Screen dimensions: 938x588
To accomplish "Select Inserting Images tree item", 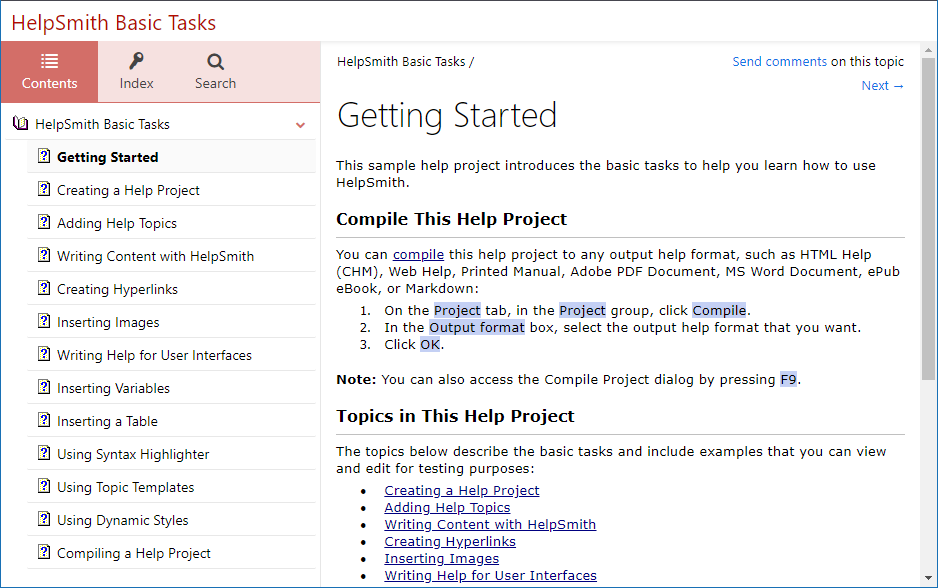I will [171, 322].
